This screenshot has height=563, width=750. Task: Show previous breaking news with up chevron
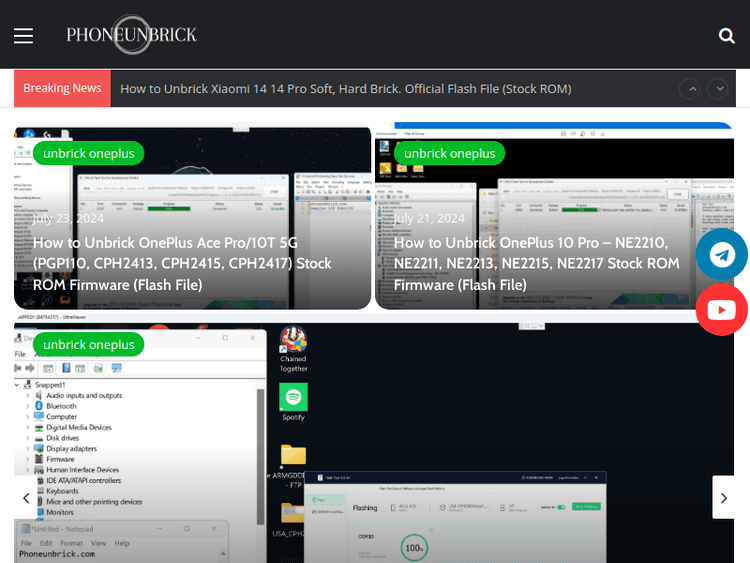(x=690, y=89)
